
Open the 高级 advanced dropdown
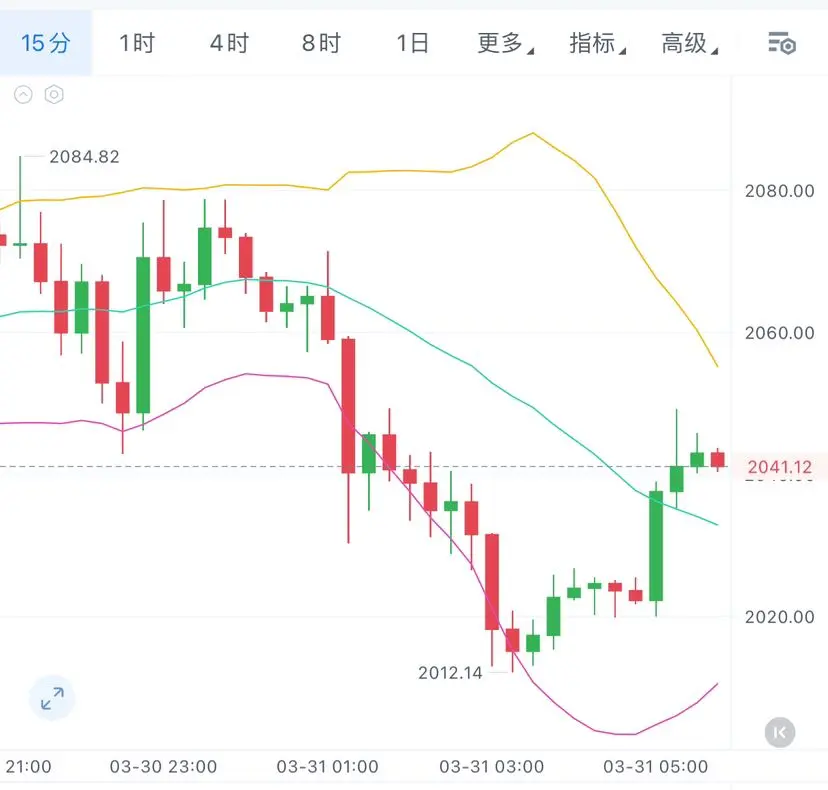click(x=689, y=43)
